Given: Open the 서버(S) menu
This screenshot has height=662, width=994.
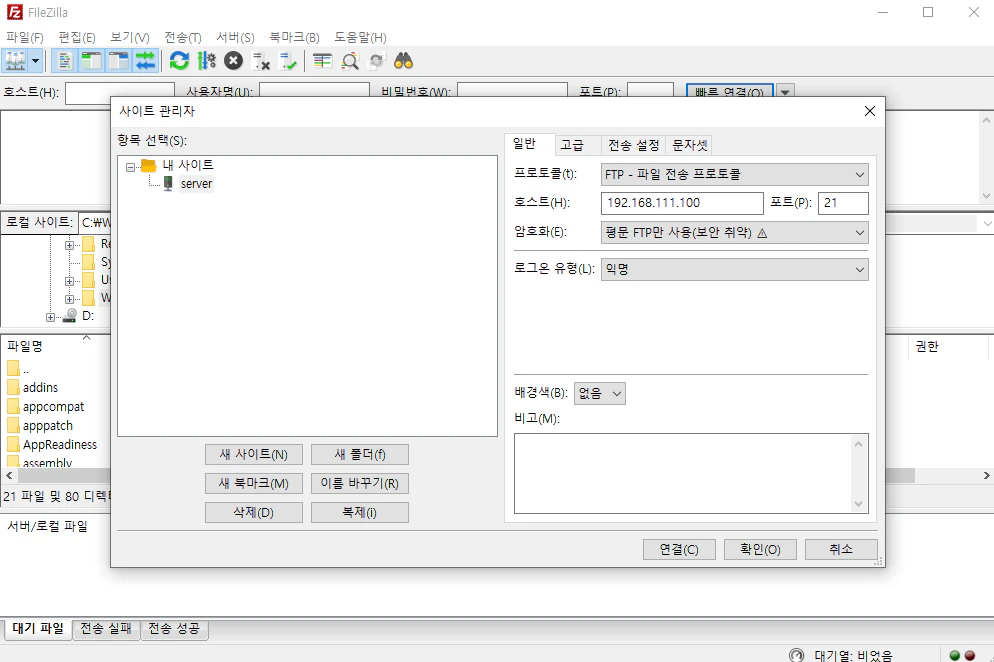Looking at the screenshot, I should point(235,37).
